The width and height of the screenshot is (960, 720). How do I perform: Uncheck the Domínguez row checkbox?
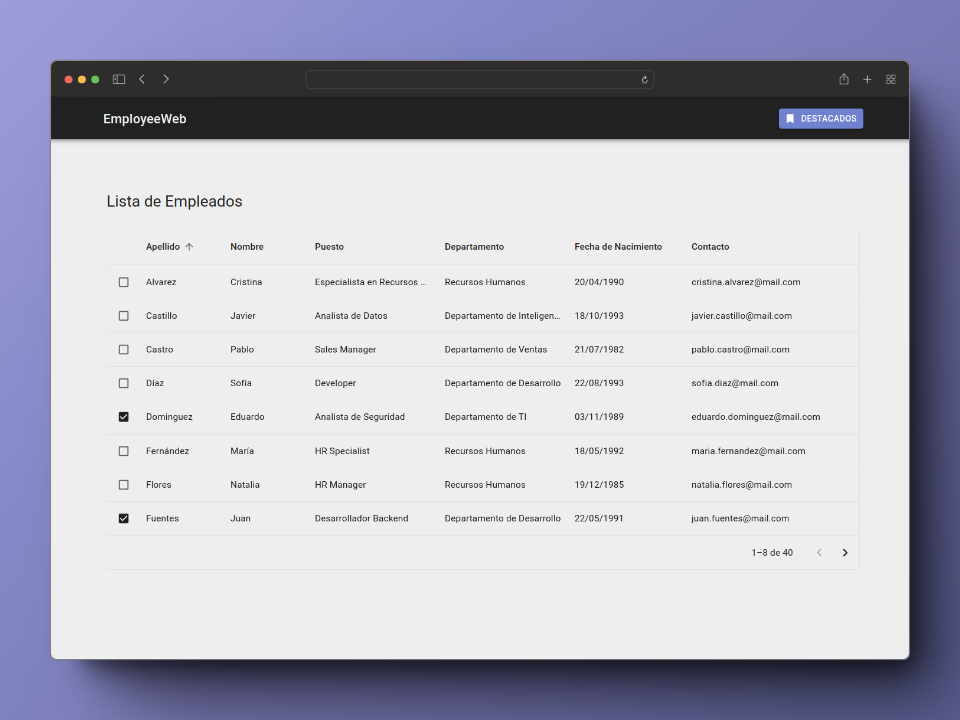pos(124,417)
